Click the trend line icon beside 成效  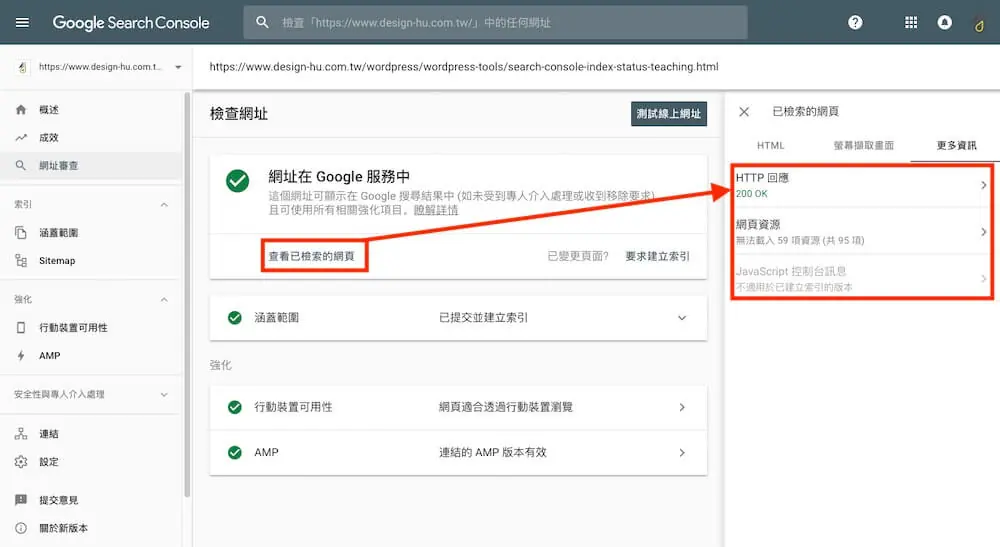[21, 138]
